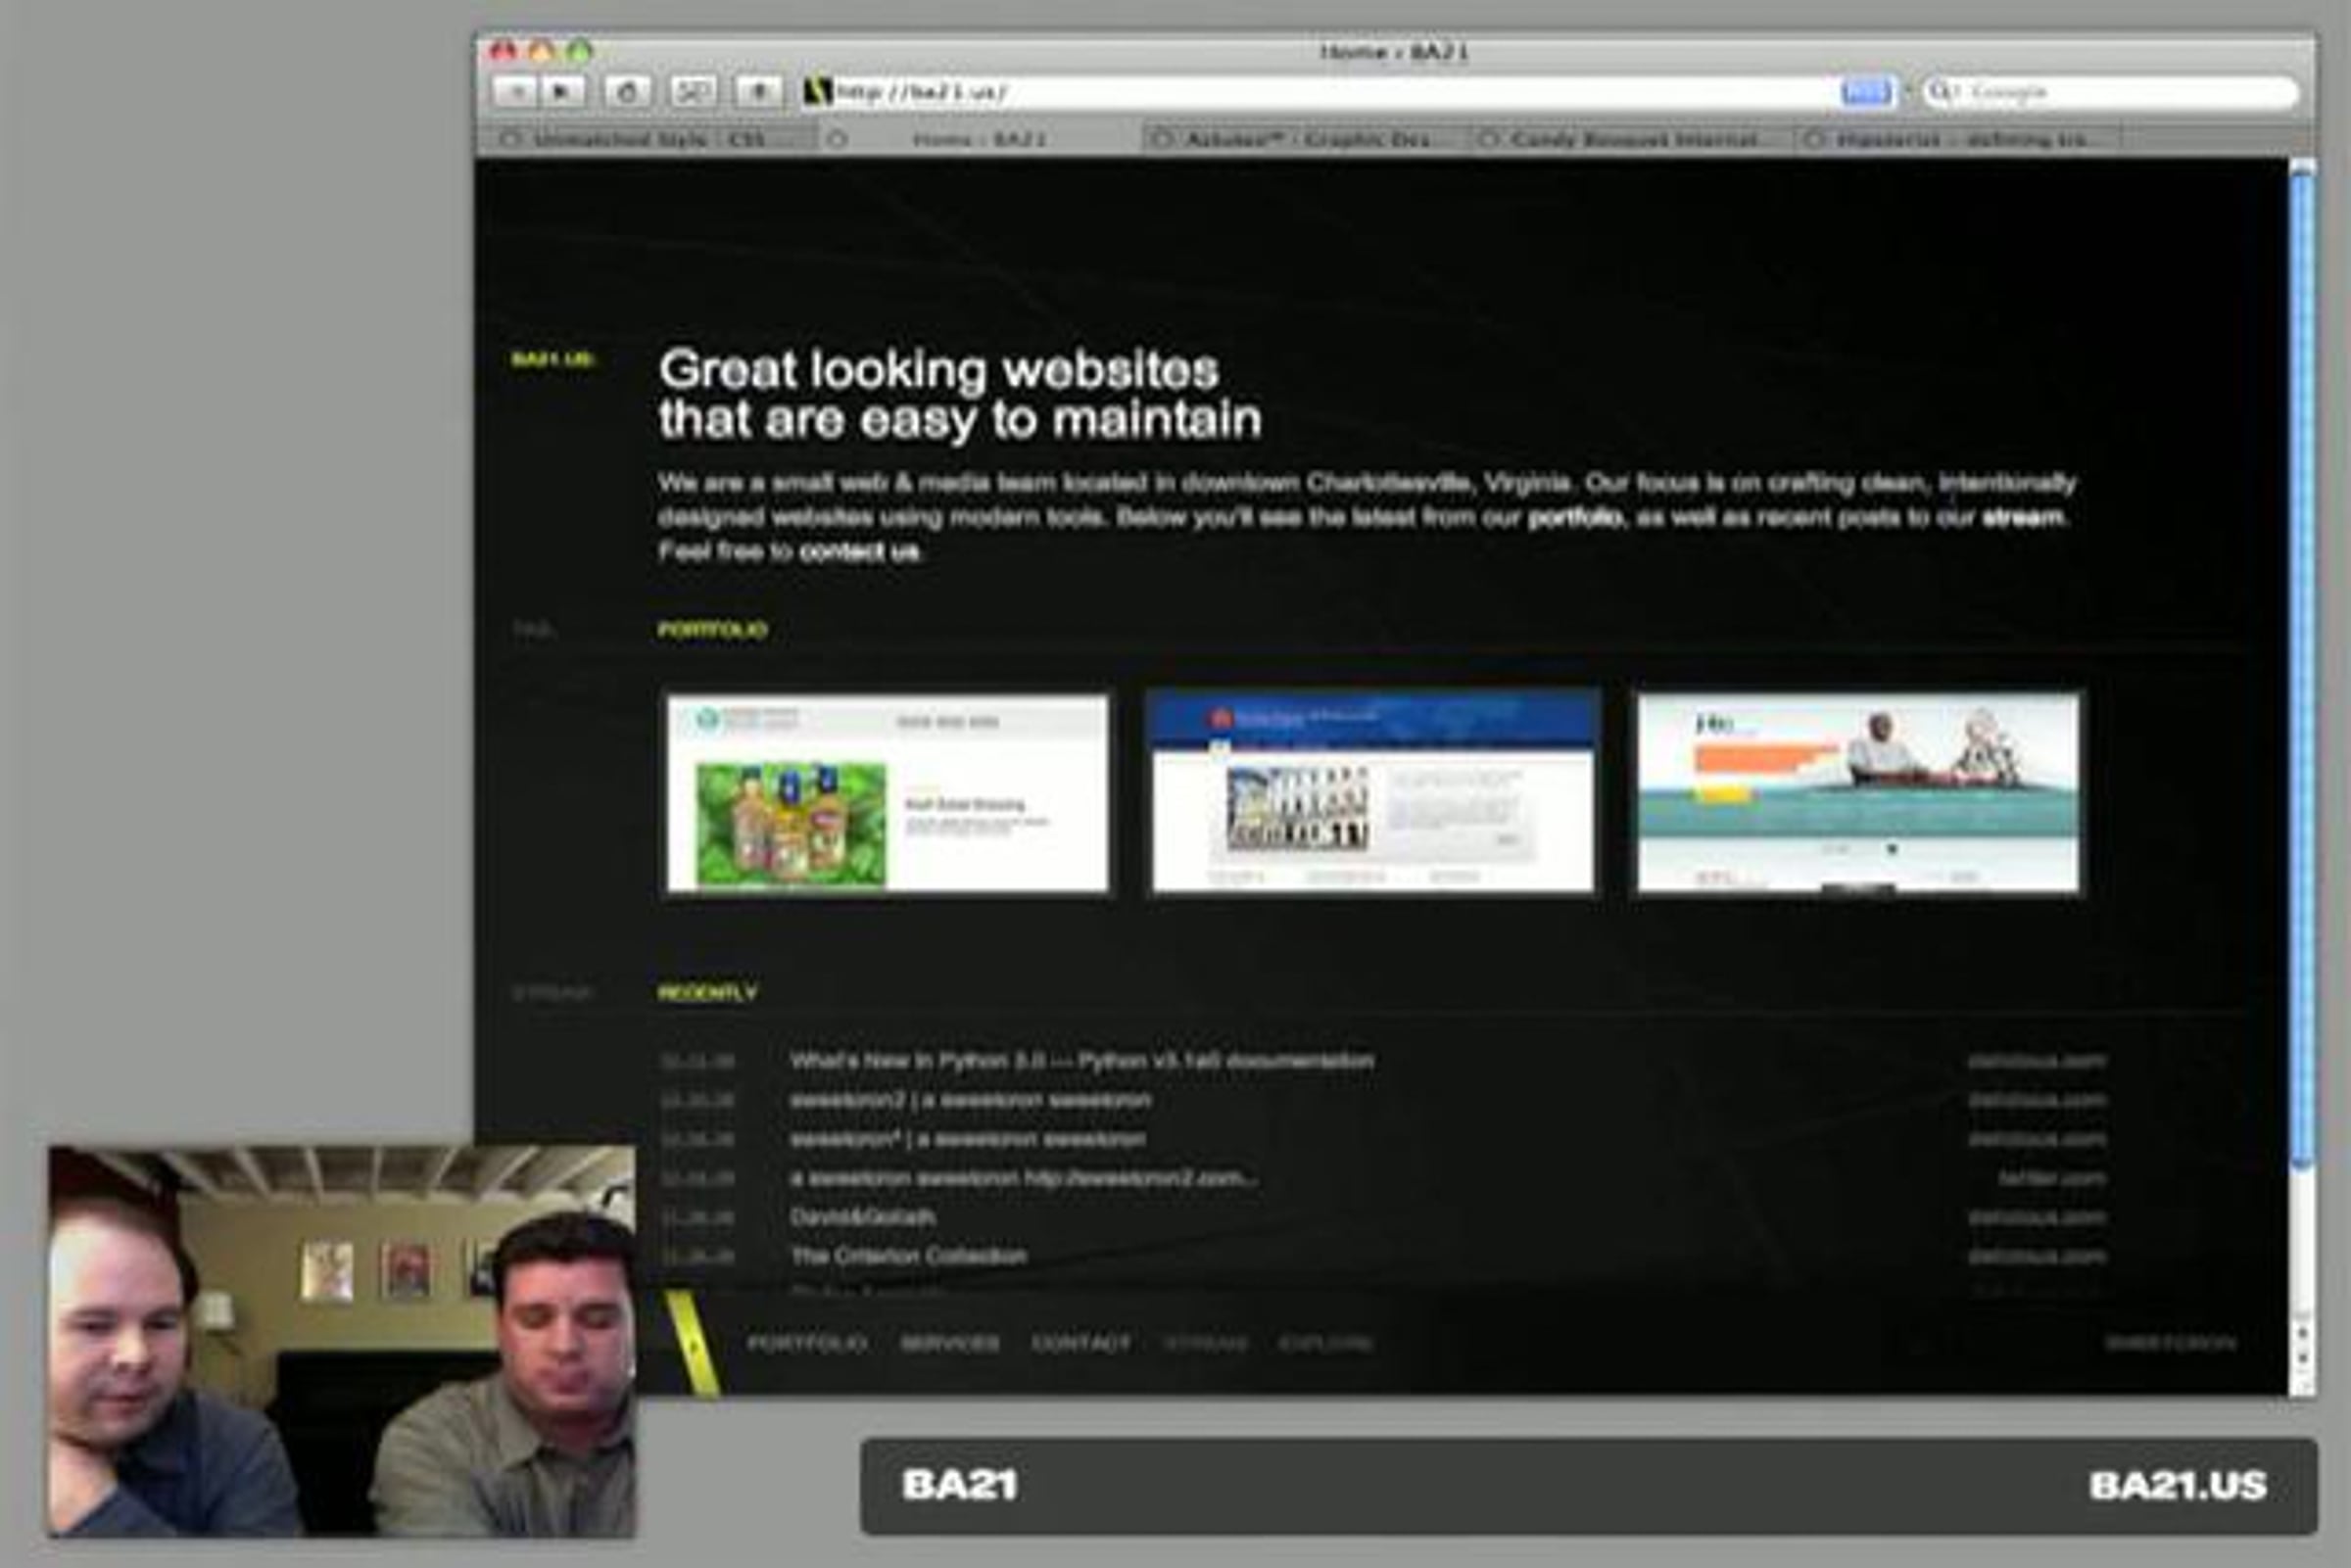Image resolution: width=2351 pixels, height=1568 pixels.
Task: Open the 'contact us' link in intro
Action: pos(859,552)
